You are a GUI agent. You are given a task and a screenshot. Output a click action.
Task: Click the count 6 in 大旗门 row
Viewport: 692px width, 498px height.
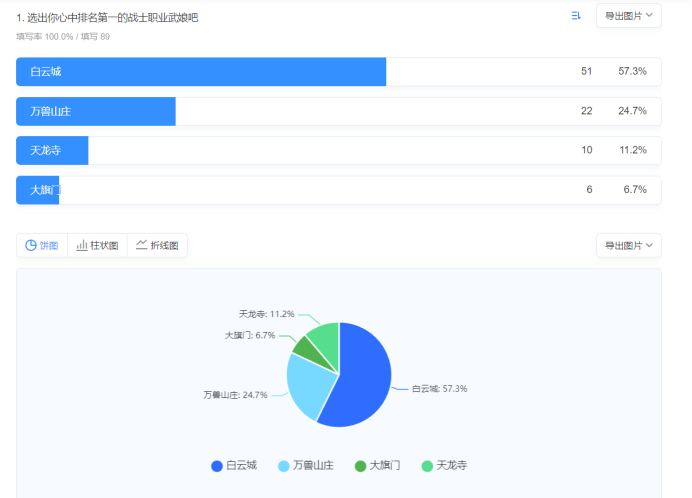pyautogui.click(x=589, y=189)
